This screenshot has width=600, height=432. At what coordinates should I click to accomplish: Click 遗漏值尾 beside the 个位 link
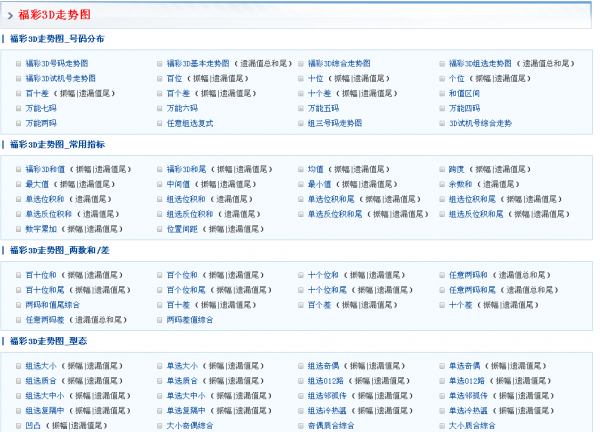(510, 78)
